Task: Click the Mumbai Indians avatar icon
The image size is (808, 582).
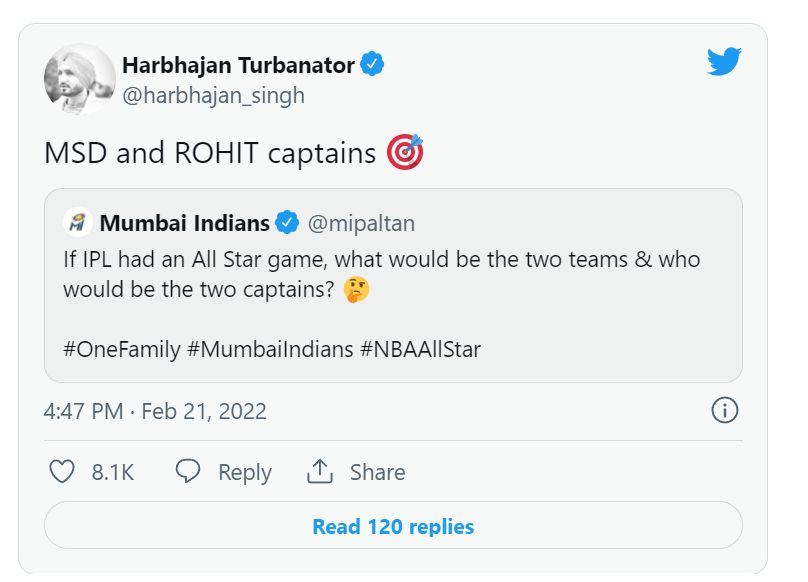Action: point(75,222)
